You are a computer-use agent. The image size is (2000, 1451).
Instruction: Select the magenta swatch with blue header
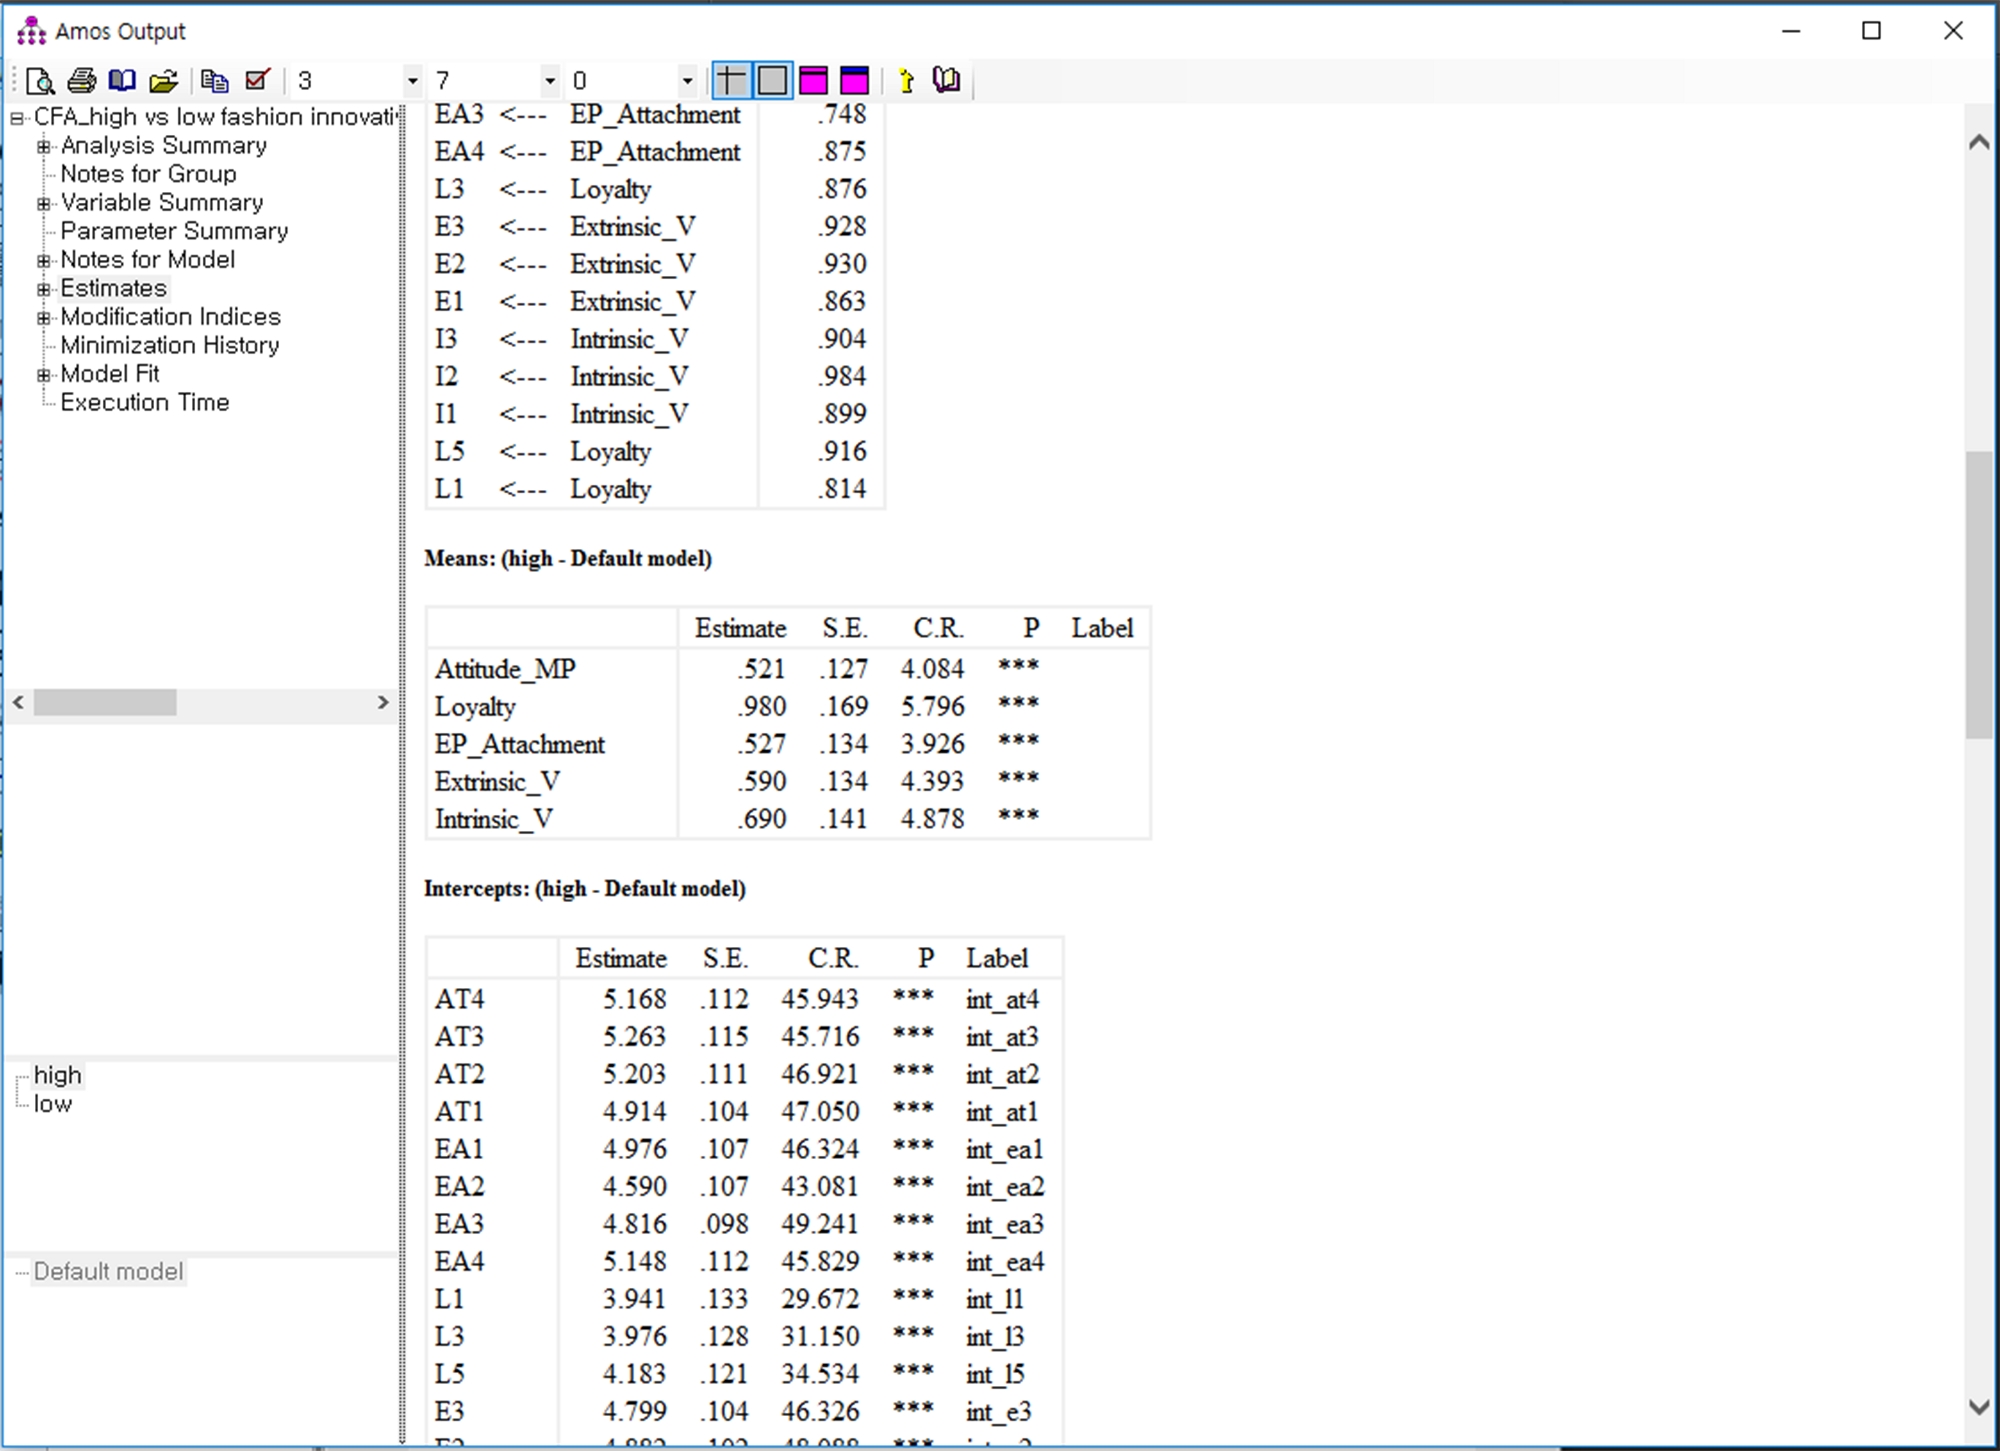point(854,81)
